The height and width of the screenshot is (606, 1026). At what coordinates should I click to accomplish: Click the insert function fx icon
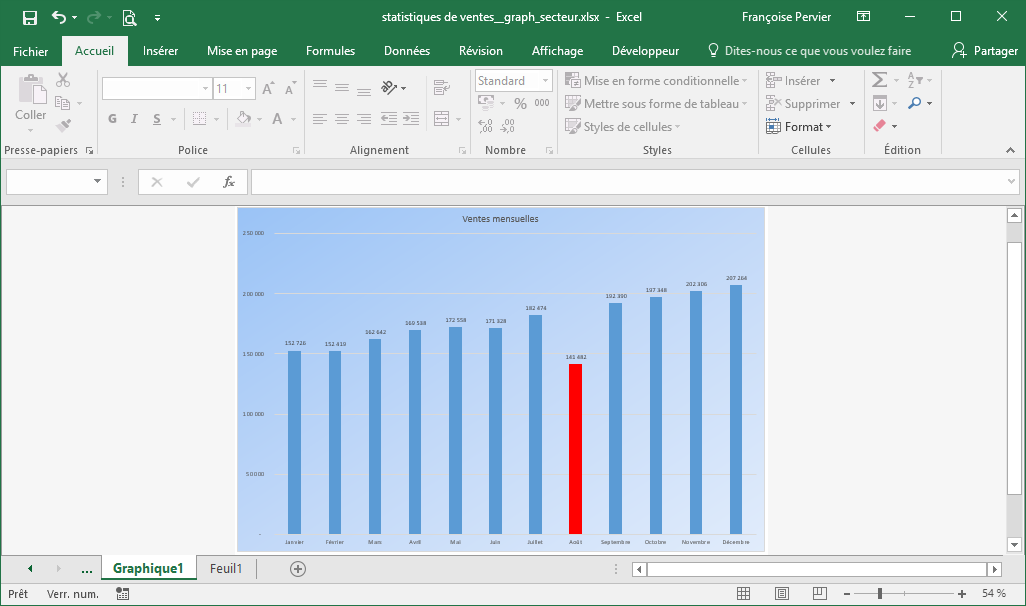tap(229, 182)
